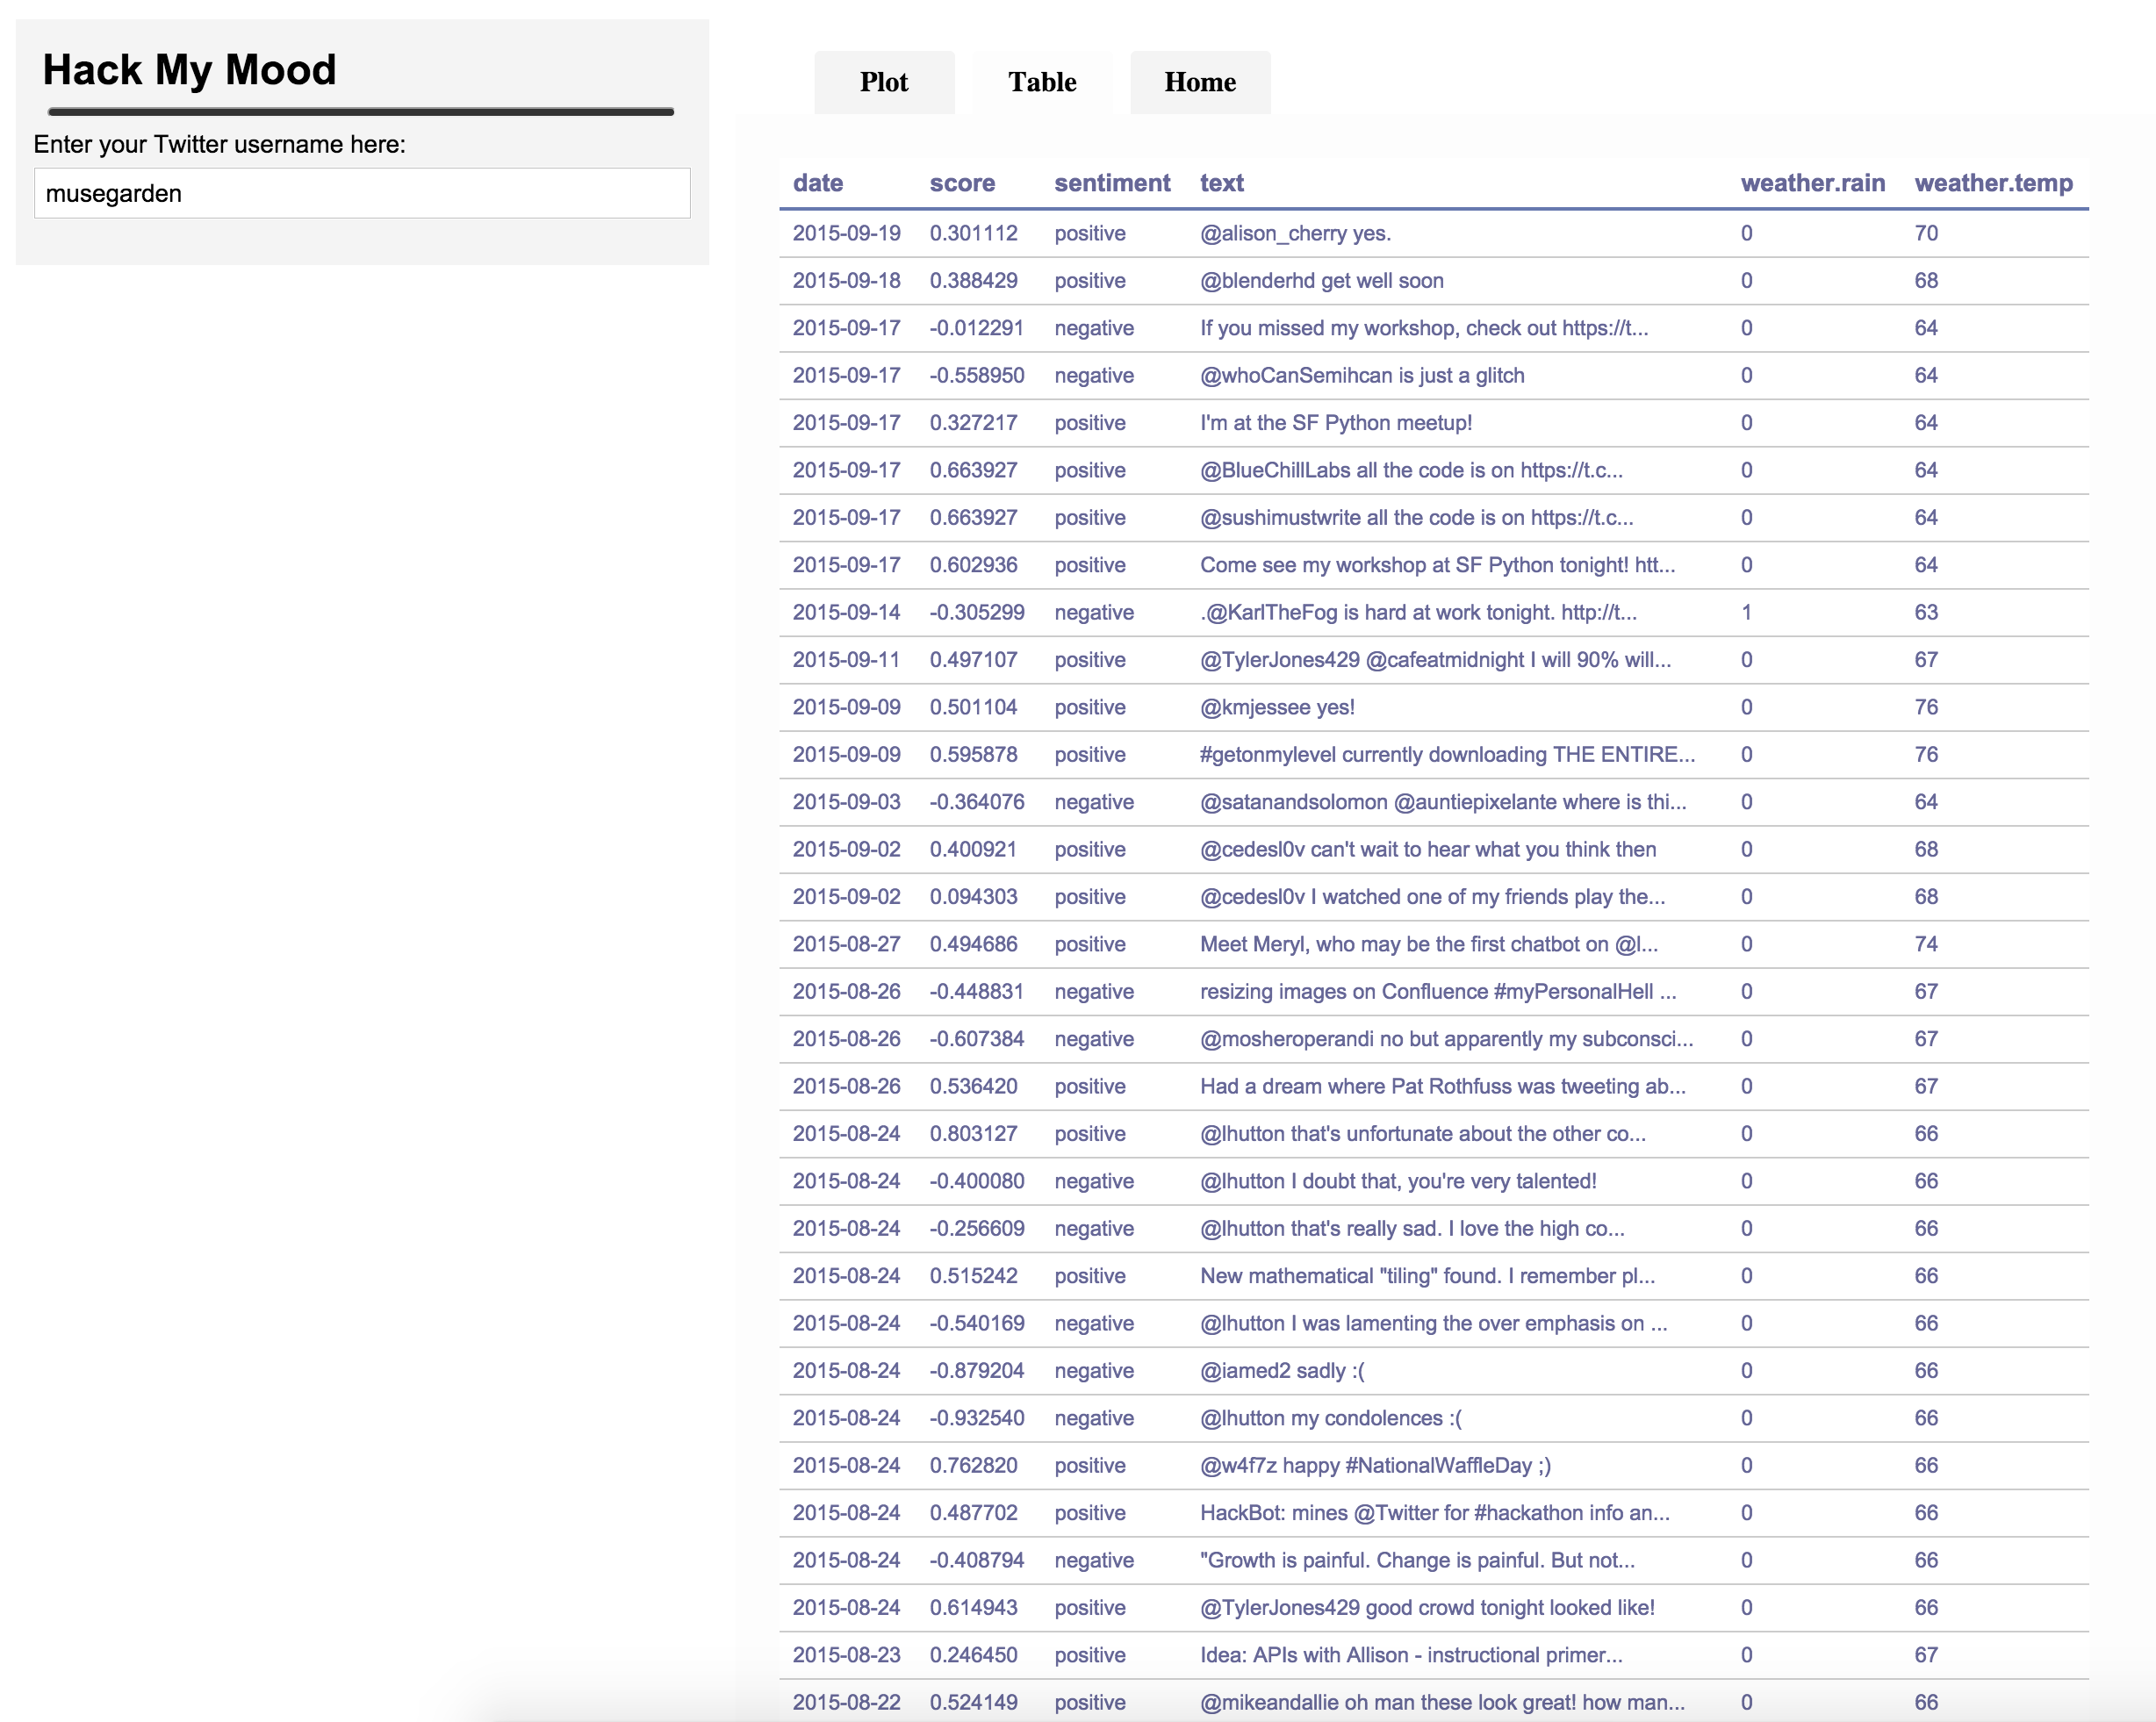Select the @kmjessee yes! tweet

(x=1277, y=707)
